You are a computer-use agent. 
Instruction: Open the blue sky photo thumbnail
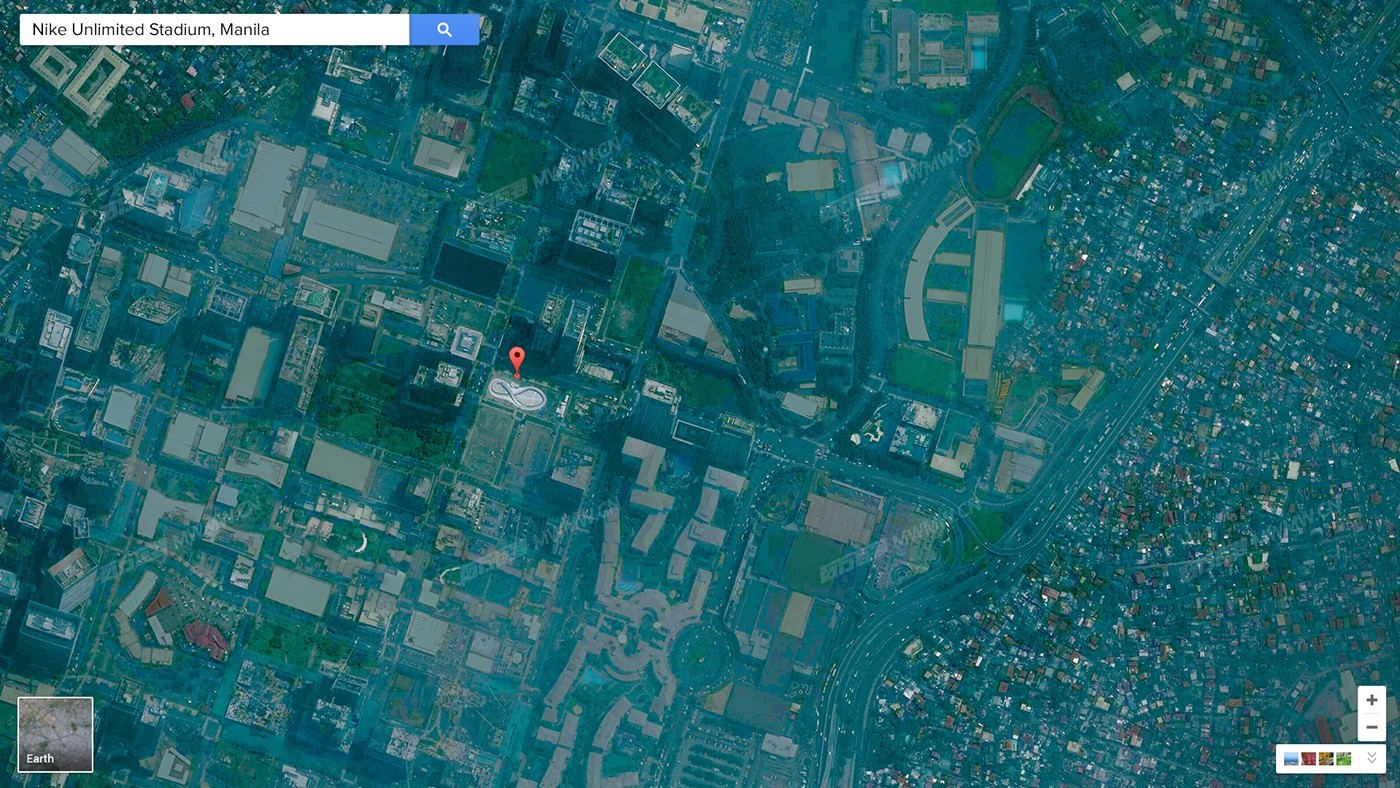click(x=1291, y=759)
